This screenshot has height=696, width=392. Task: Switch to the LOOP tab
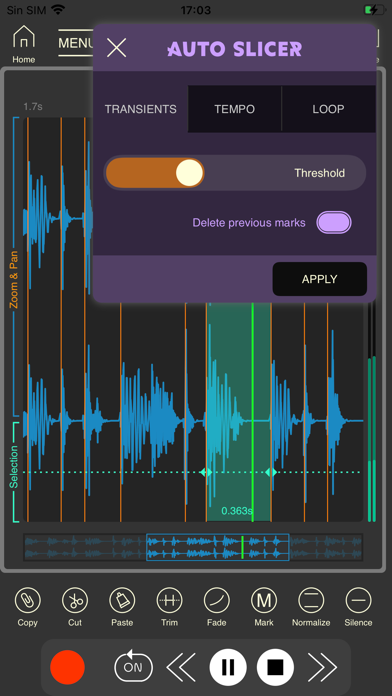pyautogui.click(x=329, y=109)
